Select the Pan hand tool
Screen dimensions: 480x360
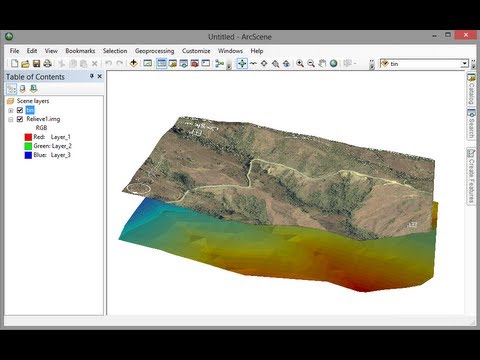pos(322,63)
